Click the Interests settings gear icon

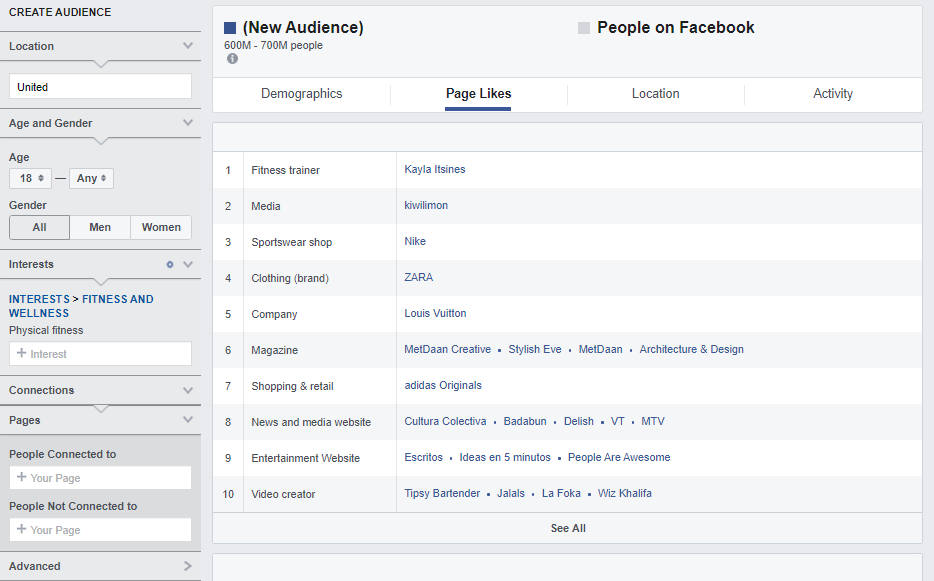click(x=170, y=265)
